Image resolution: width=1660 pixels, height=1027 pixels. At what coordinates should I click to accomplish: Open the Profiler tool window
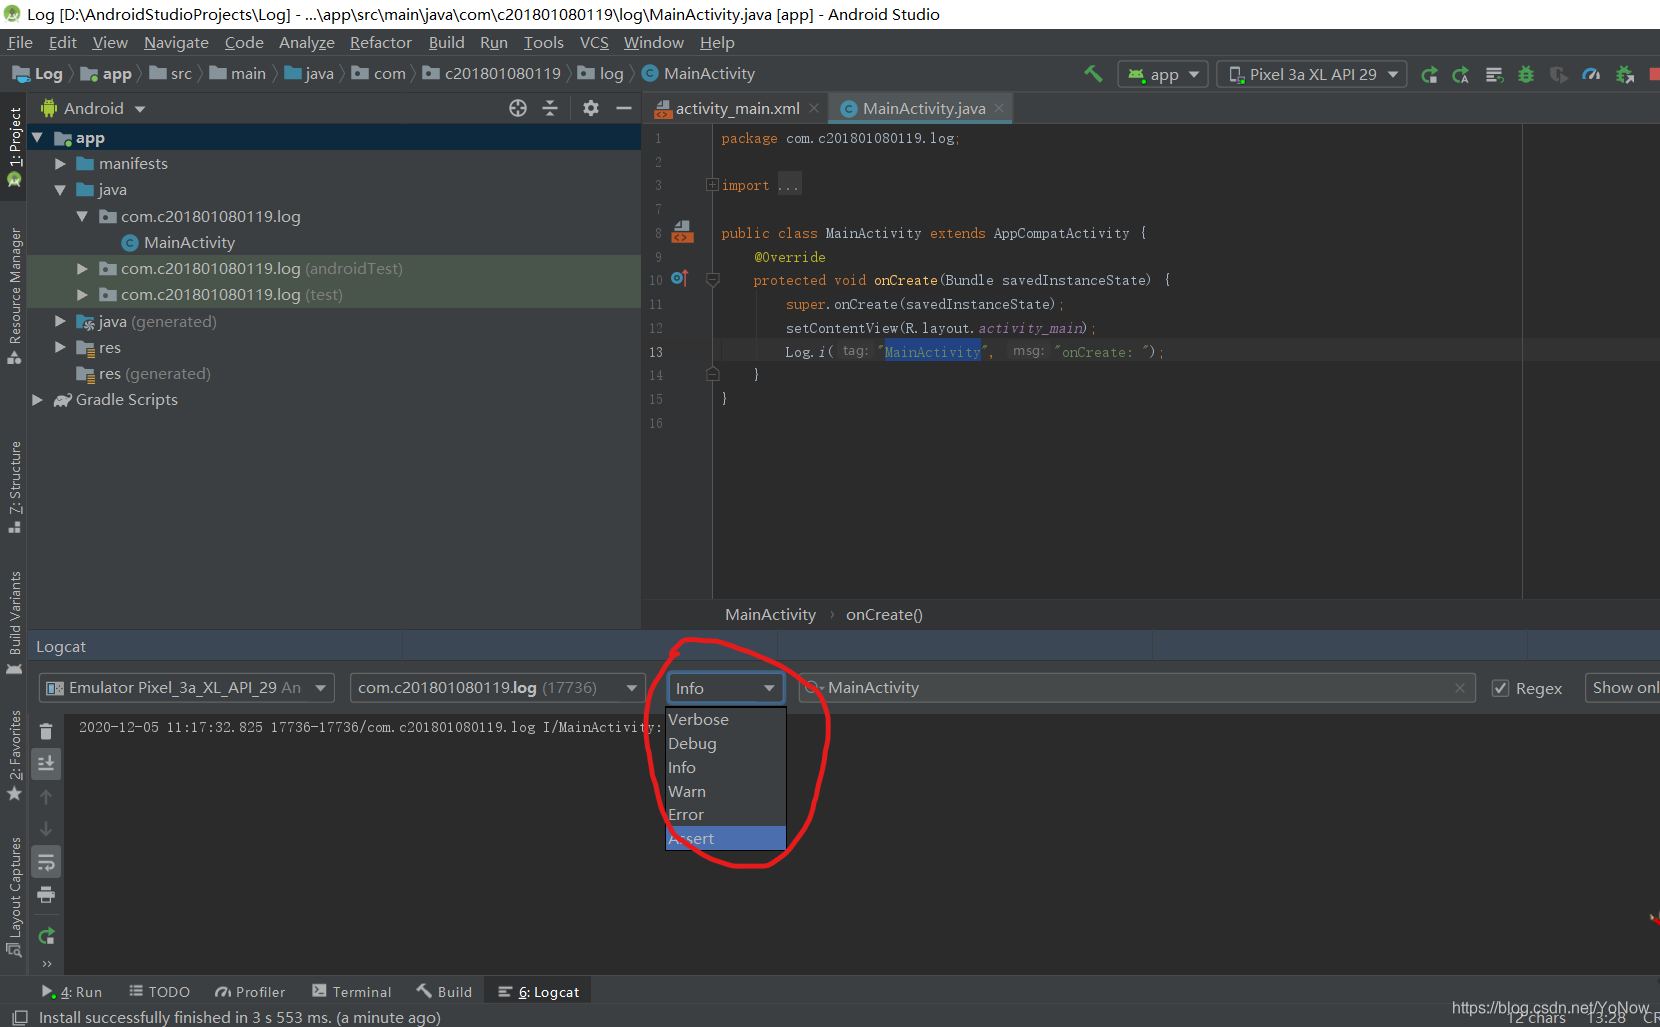tap(250, 992)
